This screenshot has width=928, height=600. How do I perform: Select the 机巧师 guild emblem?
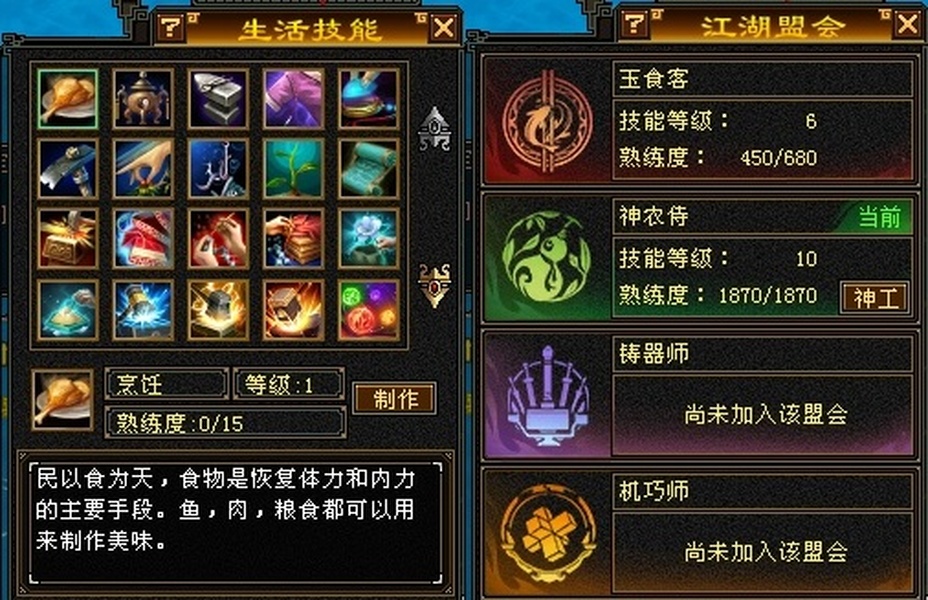point(547,533)
